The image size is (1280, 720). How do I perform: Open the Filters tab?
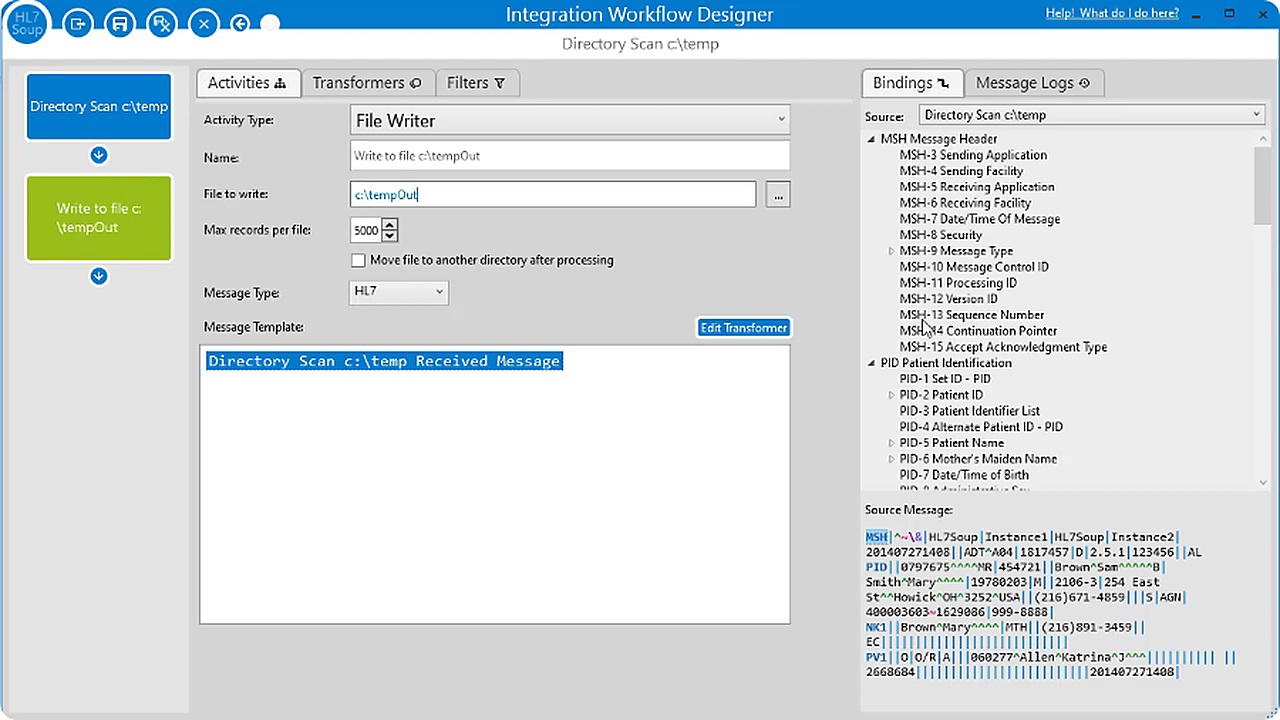pos(476,83)
